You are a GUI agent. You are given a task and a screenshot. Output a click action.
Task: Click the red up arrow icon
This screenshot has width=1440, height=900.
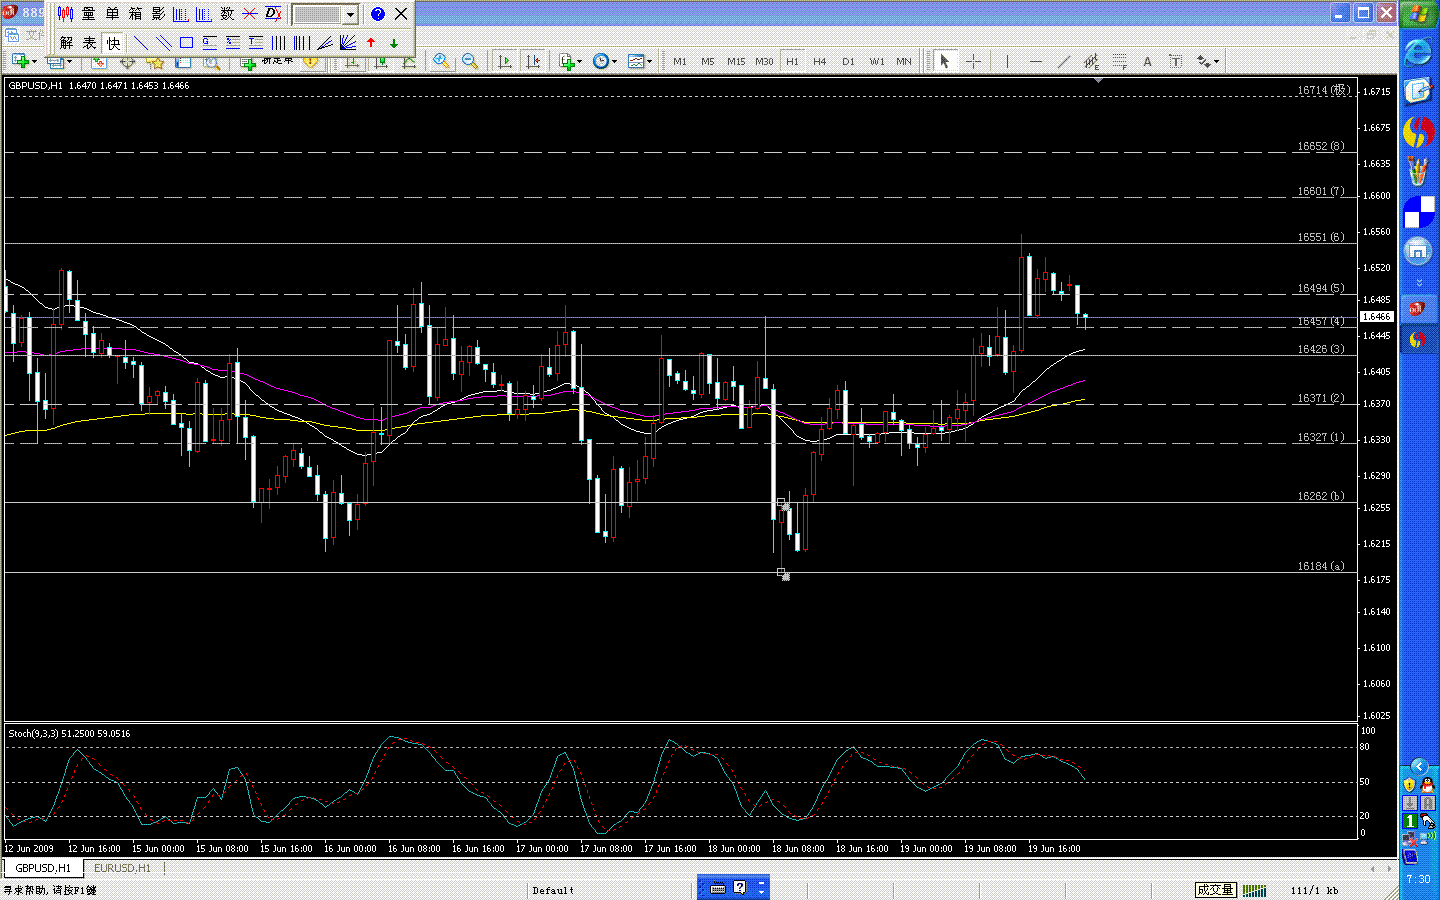coord(371,43)
